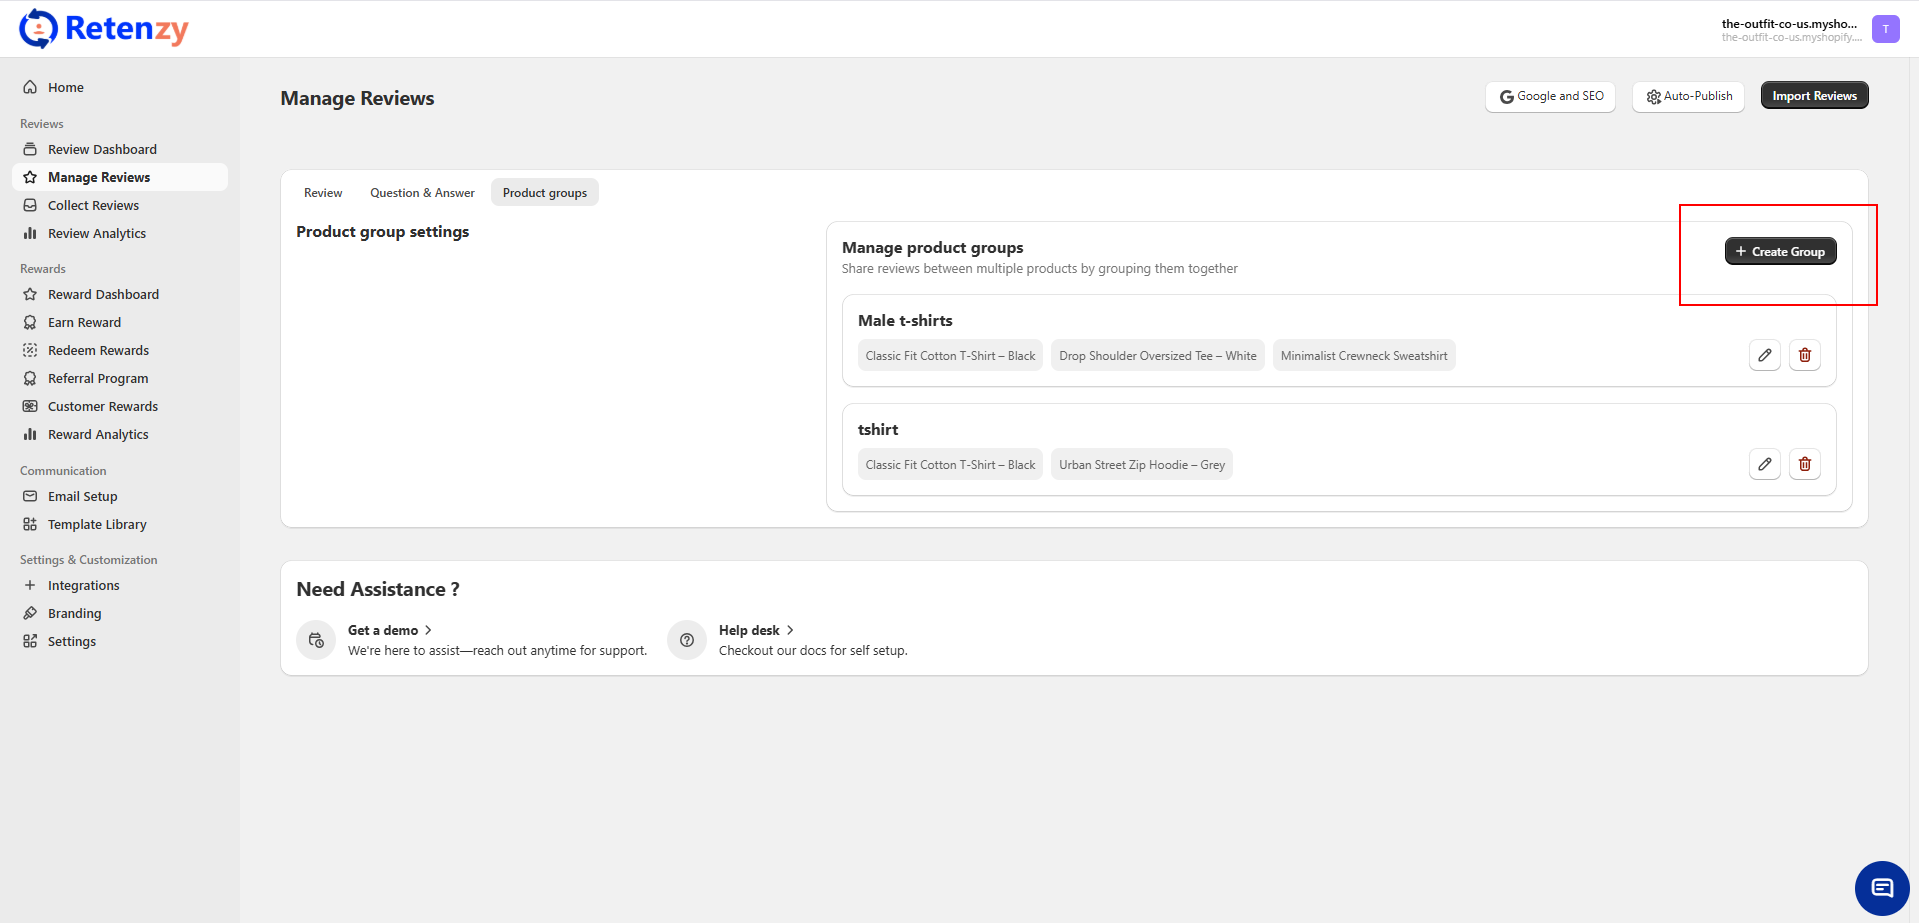Expand the Help desk chevron

point(790,630)
